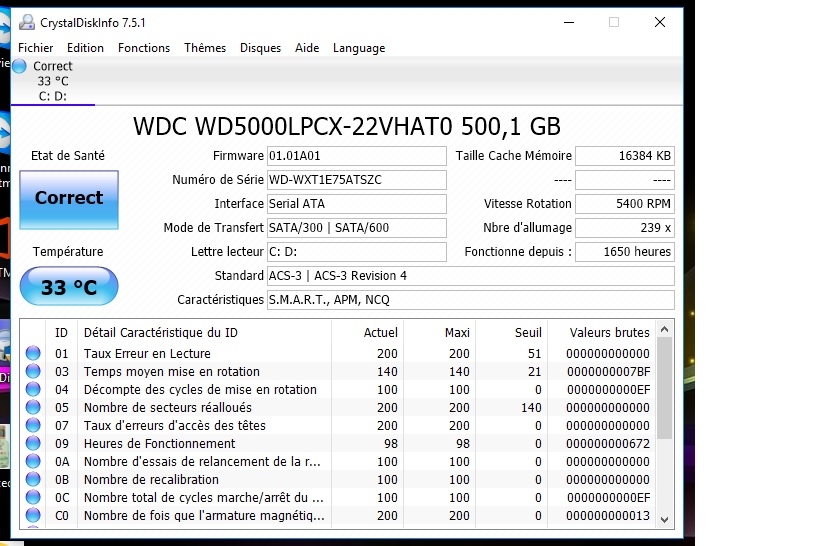Select the C: D: disk tab
The image size is (819, 546).
pyautogui.click(x=52, y=82)
